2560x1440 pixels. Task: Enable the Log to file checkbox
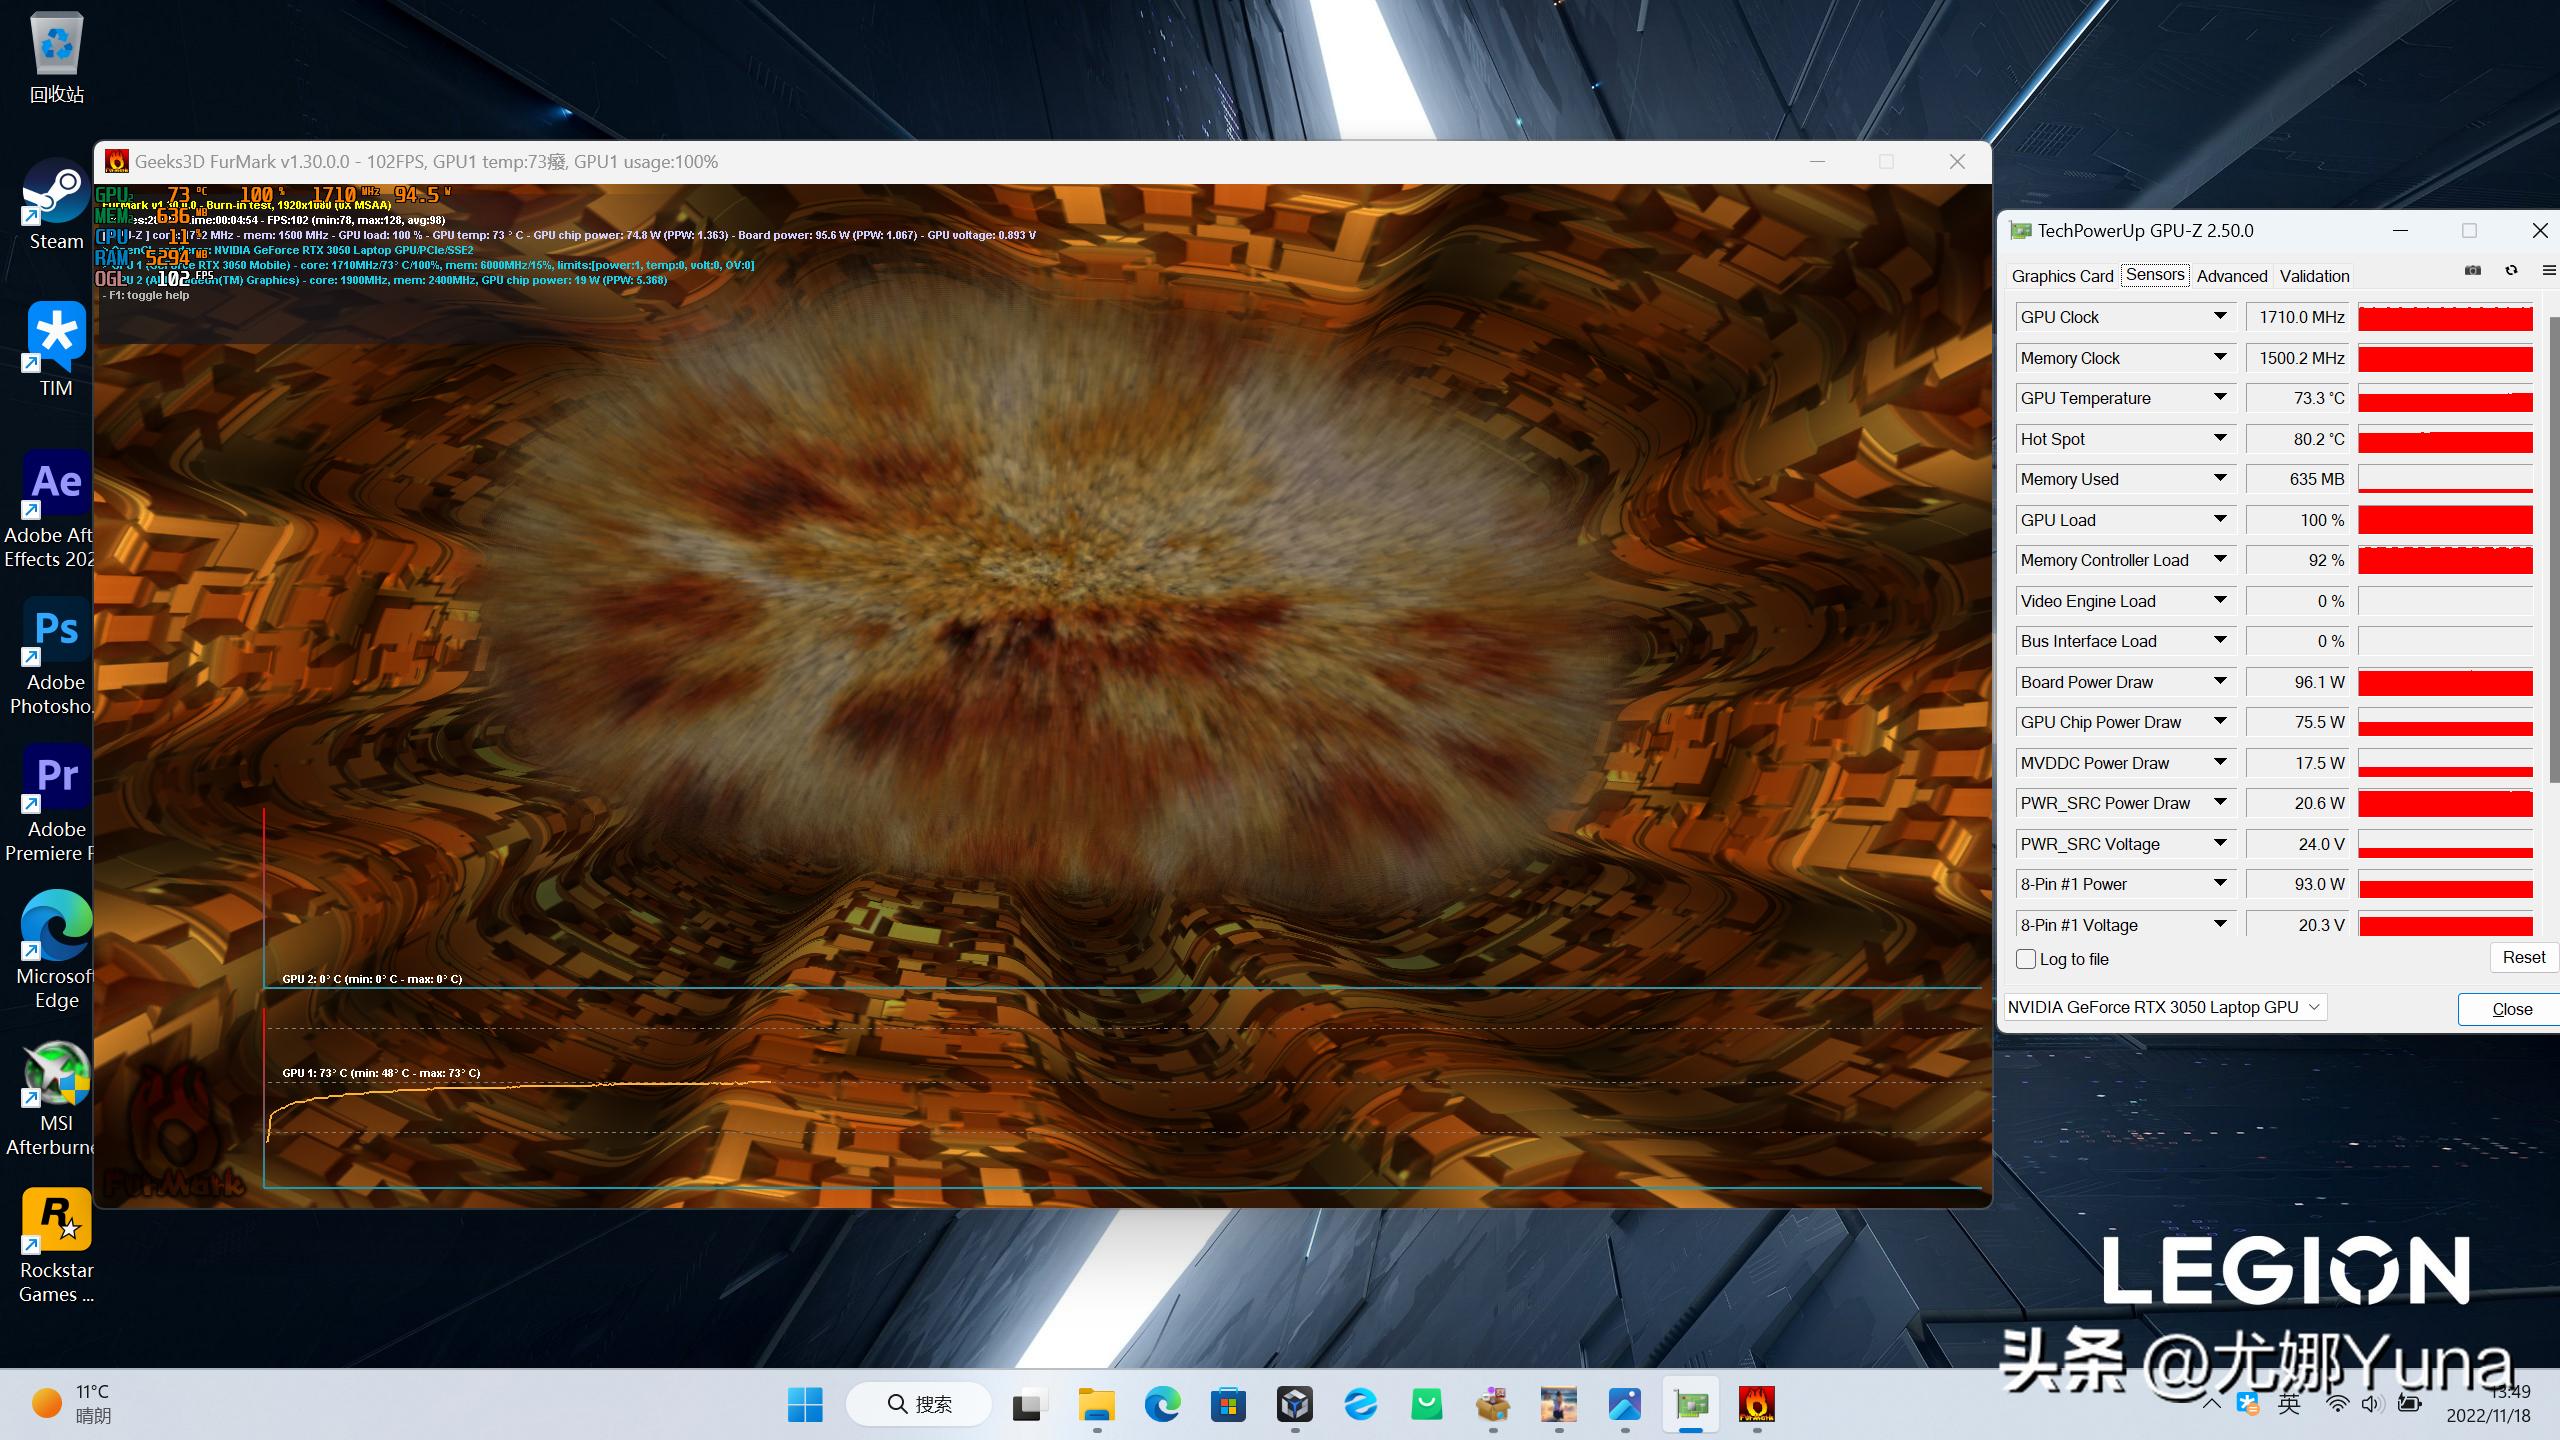[2026, 959]
